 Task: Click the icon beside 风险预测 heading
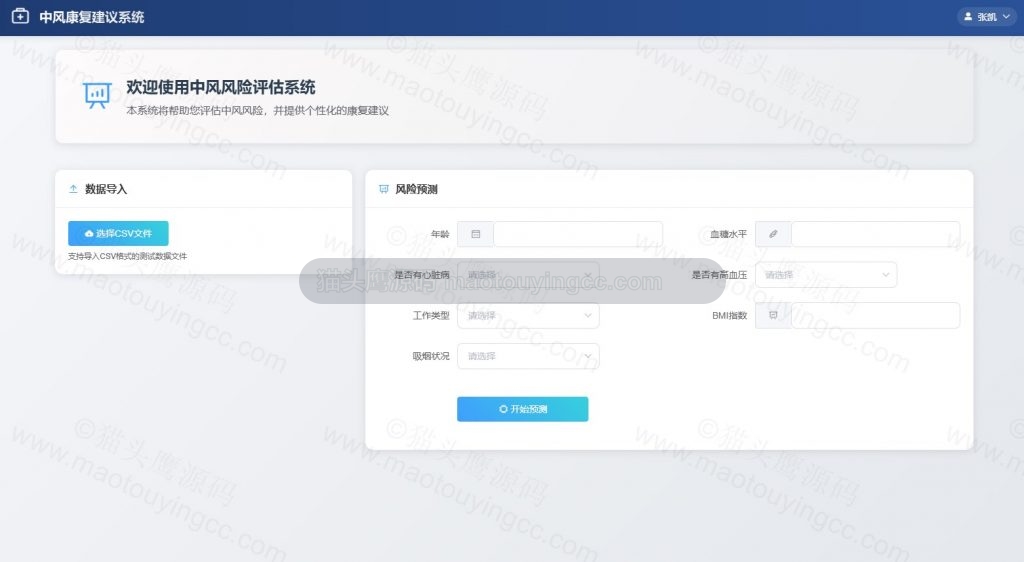[383, 189]
